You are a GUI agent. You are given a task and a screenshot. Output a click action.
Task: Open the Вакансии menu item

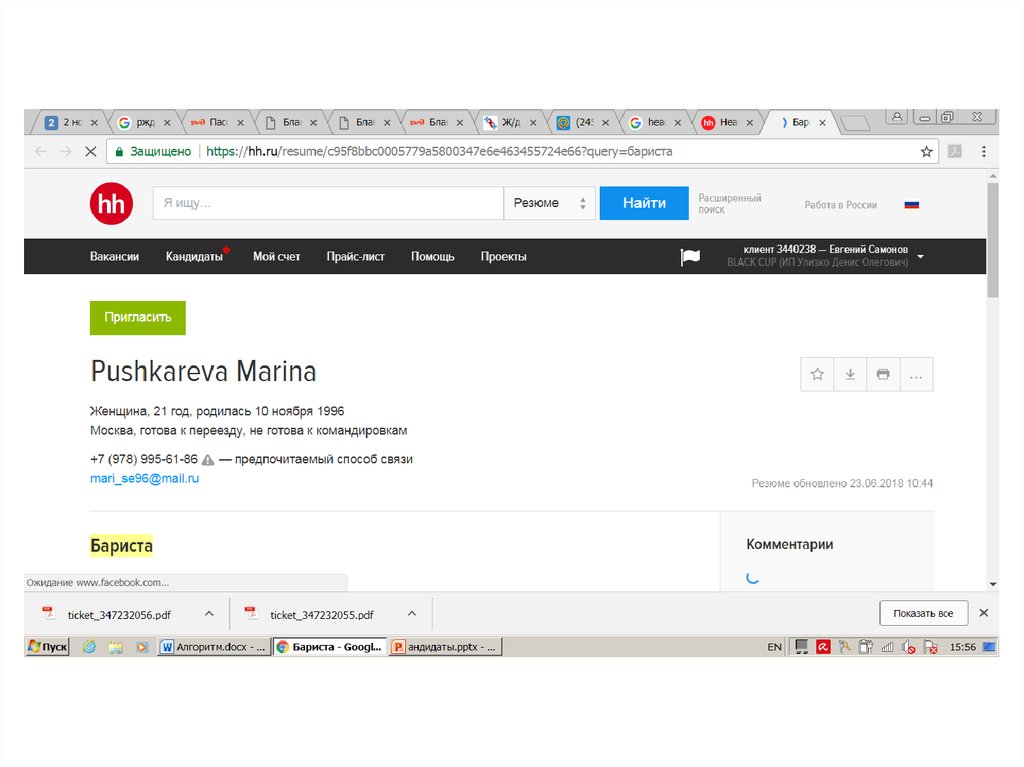click(x=114, y=257)
